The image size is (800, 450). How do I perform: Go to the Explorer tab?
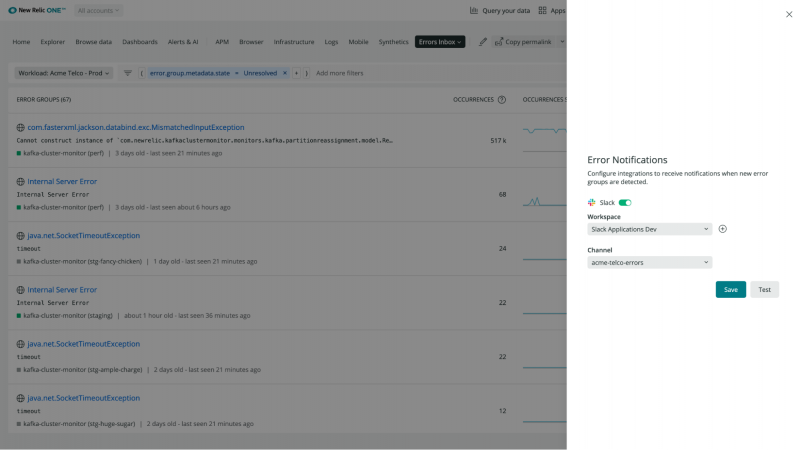(x=53, y=42)
